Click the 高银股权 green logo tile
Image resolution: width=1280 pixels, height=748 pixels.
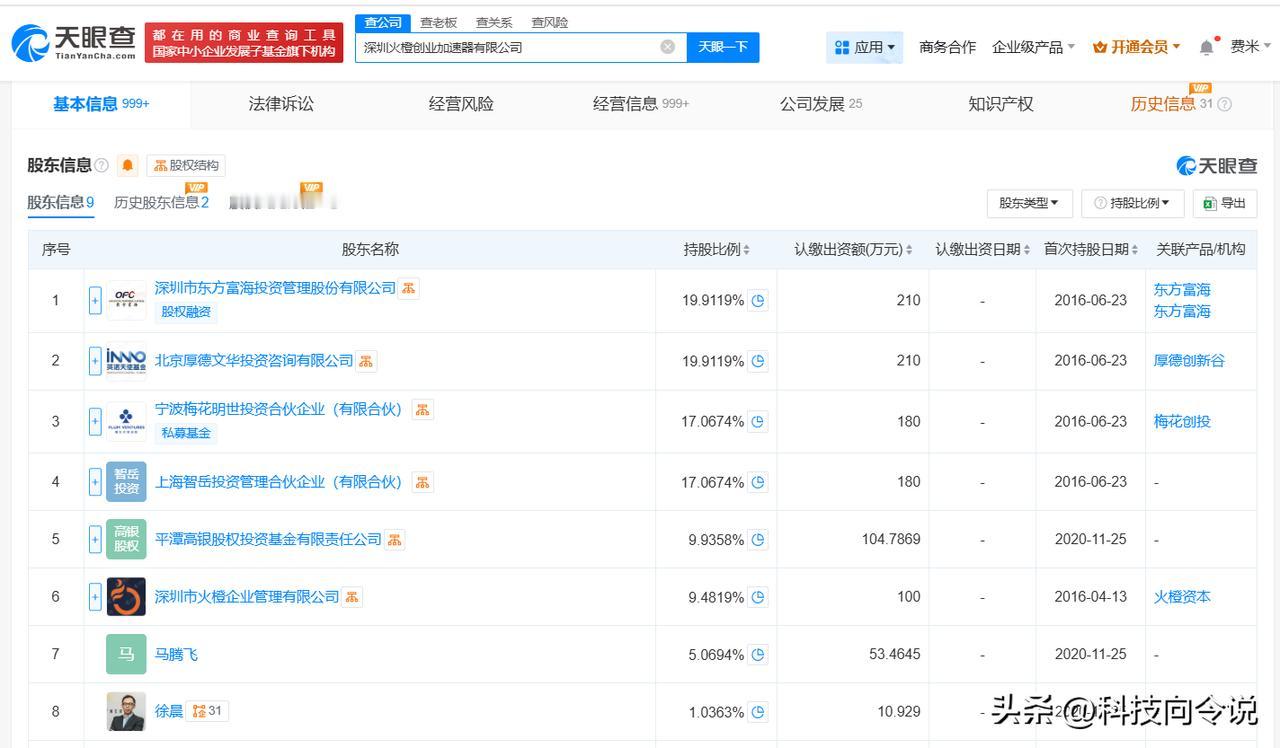coord(126,539)
